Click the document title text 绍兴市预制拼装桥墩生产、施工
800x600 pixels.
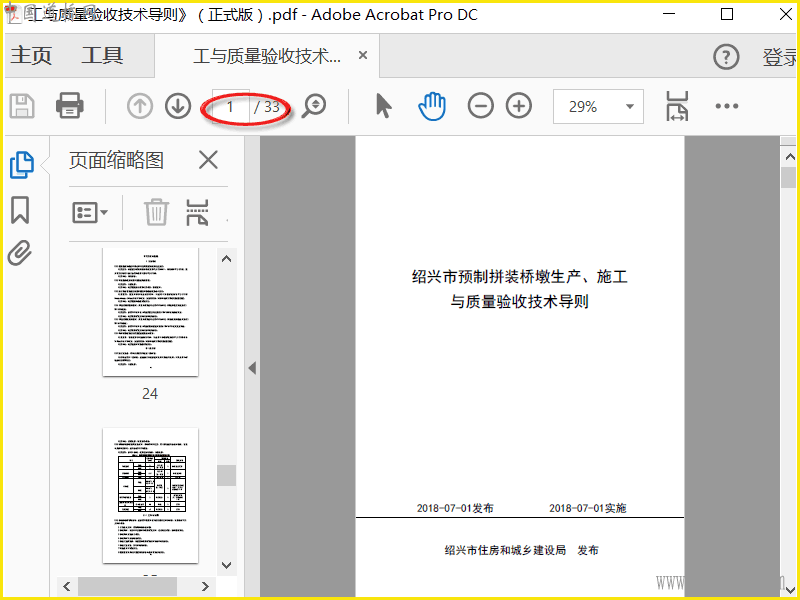(x=519, y=277)
